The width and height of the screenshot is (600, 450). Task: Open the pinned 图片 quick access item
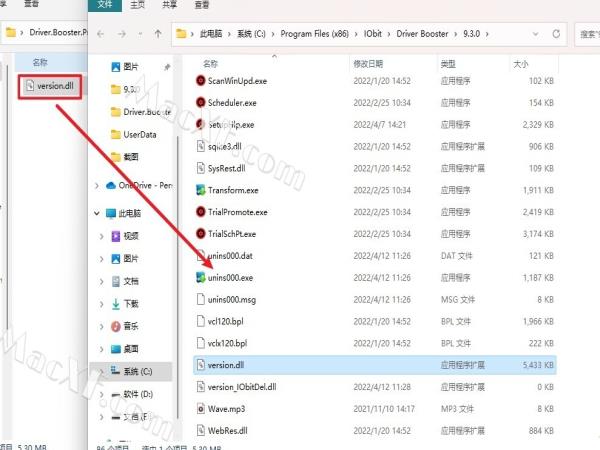pos(130,67)
